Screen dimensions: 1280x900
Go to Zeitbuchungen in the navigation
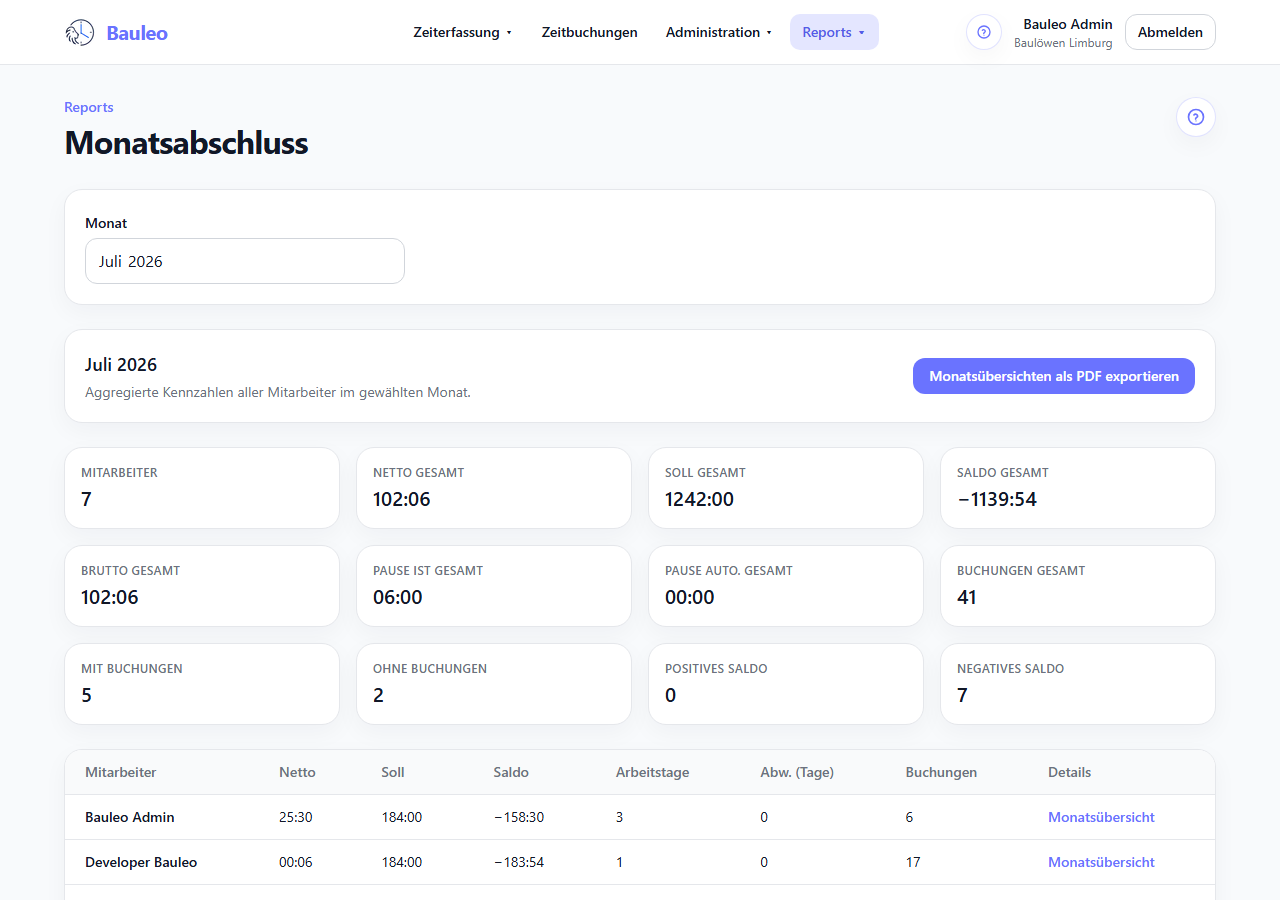point(590,32)
